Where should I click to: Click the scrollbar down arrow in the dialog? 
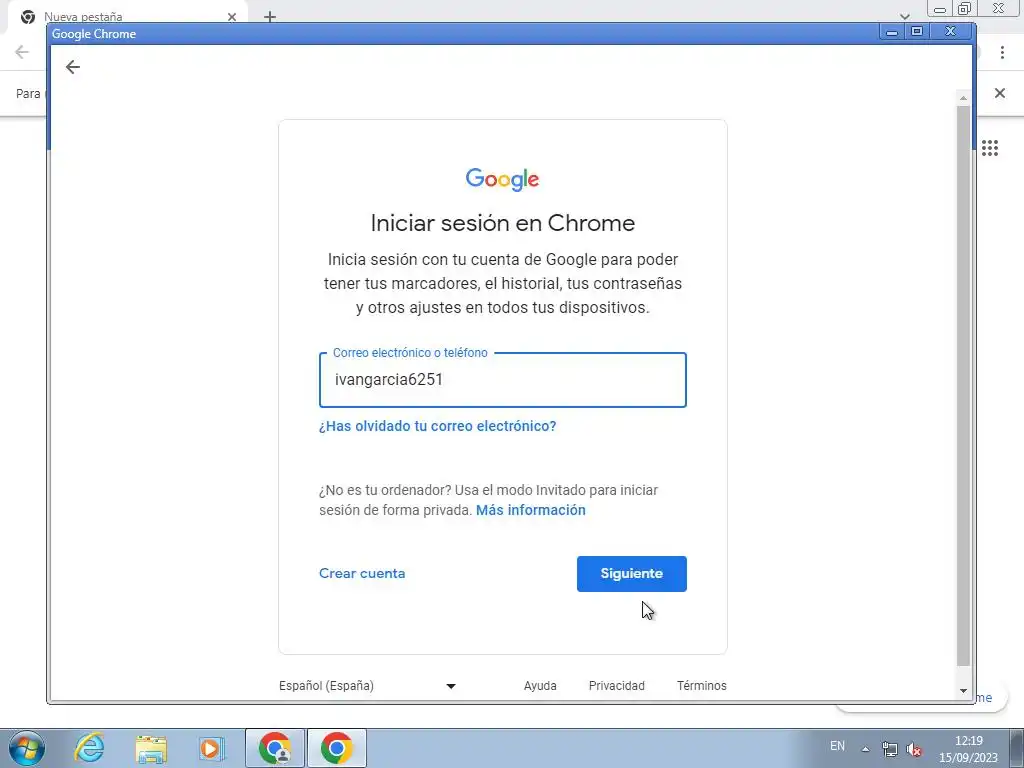pos(963,691)
